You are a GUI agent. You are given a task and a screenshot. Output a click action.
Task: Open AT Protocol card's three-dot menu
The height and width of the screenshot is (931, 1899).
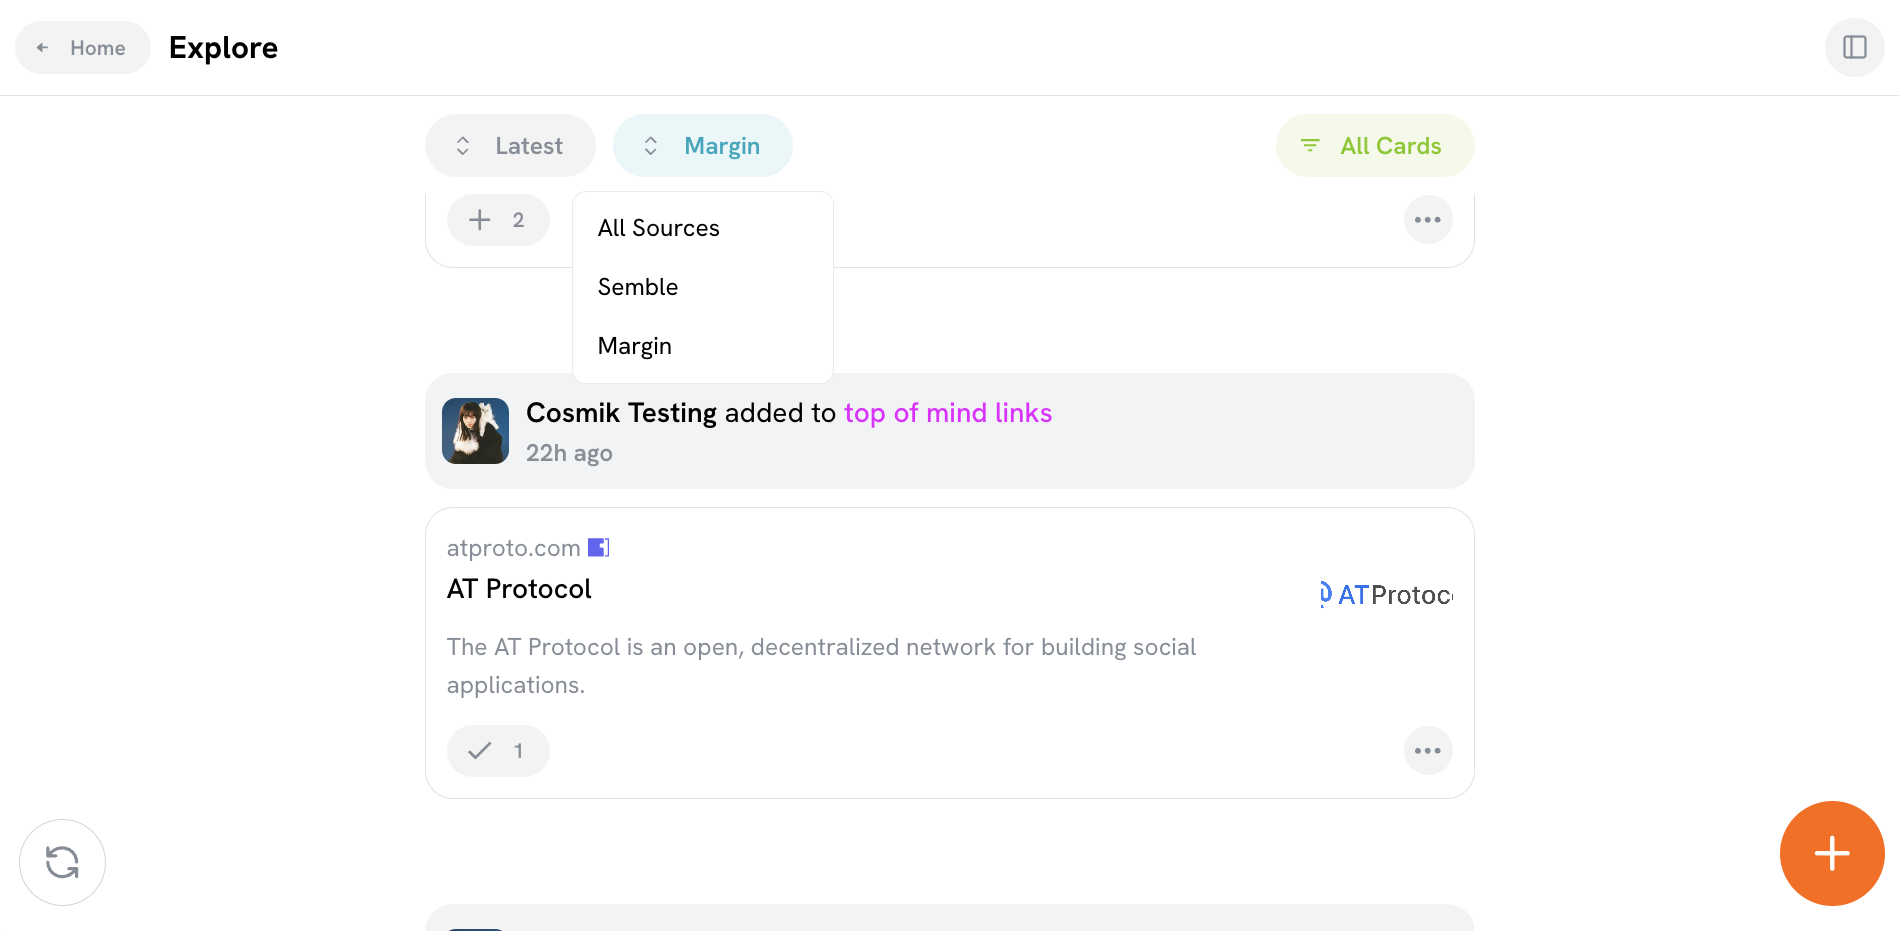(x=1427, y=751)
